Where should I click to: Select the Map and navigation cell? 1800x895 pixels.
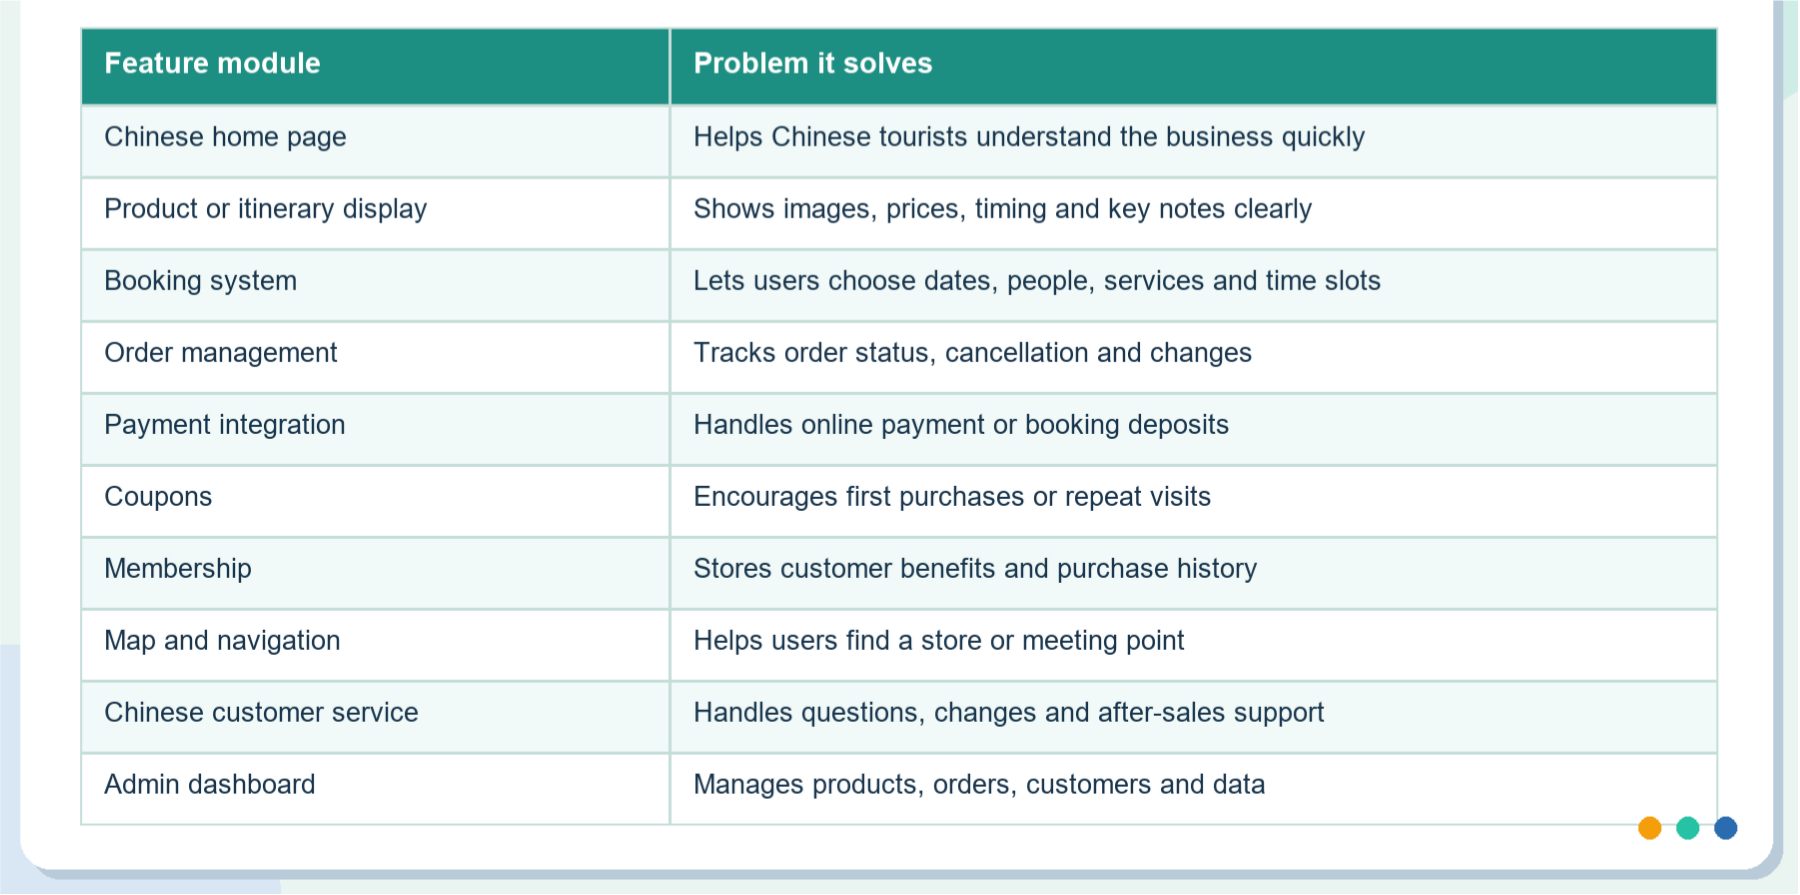(375, 645)
